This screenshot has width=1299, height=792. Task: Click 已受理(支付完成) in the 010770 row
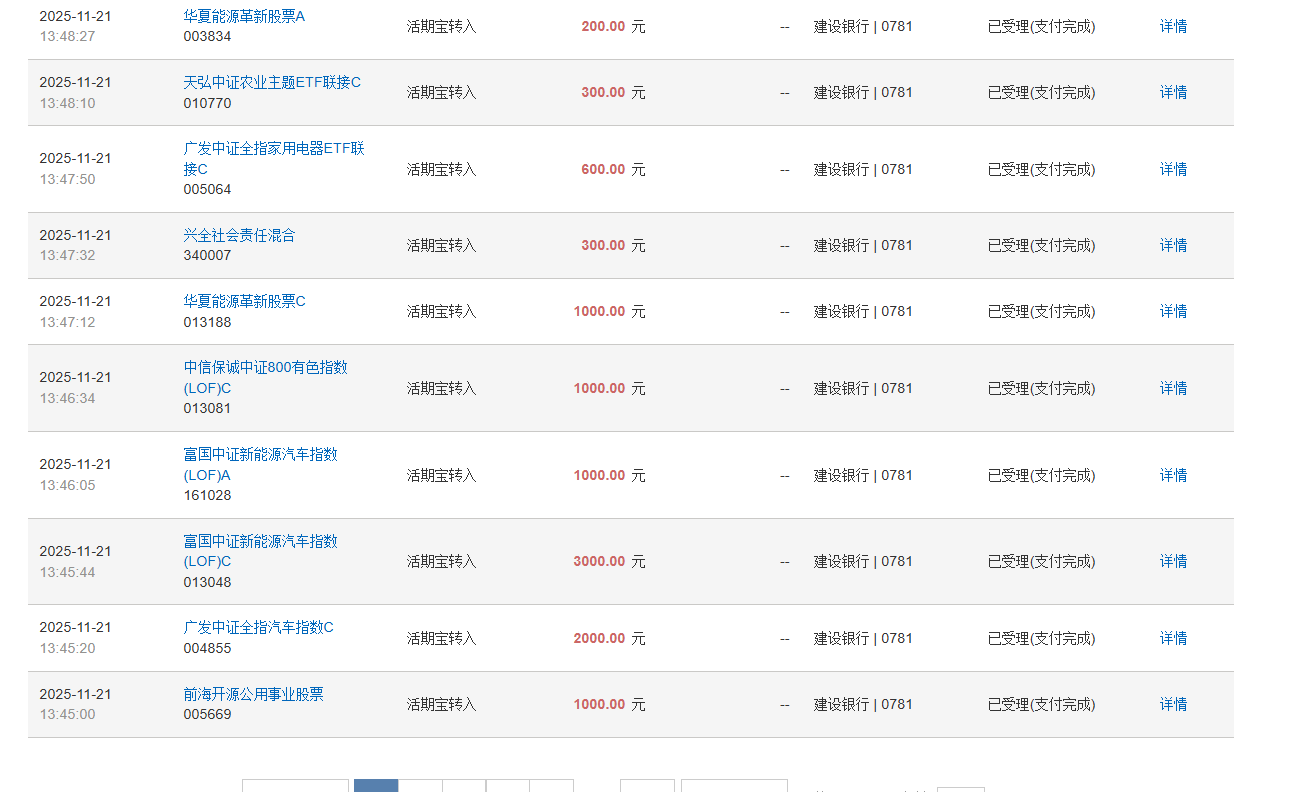(1041, 92)
